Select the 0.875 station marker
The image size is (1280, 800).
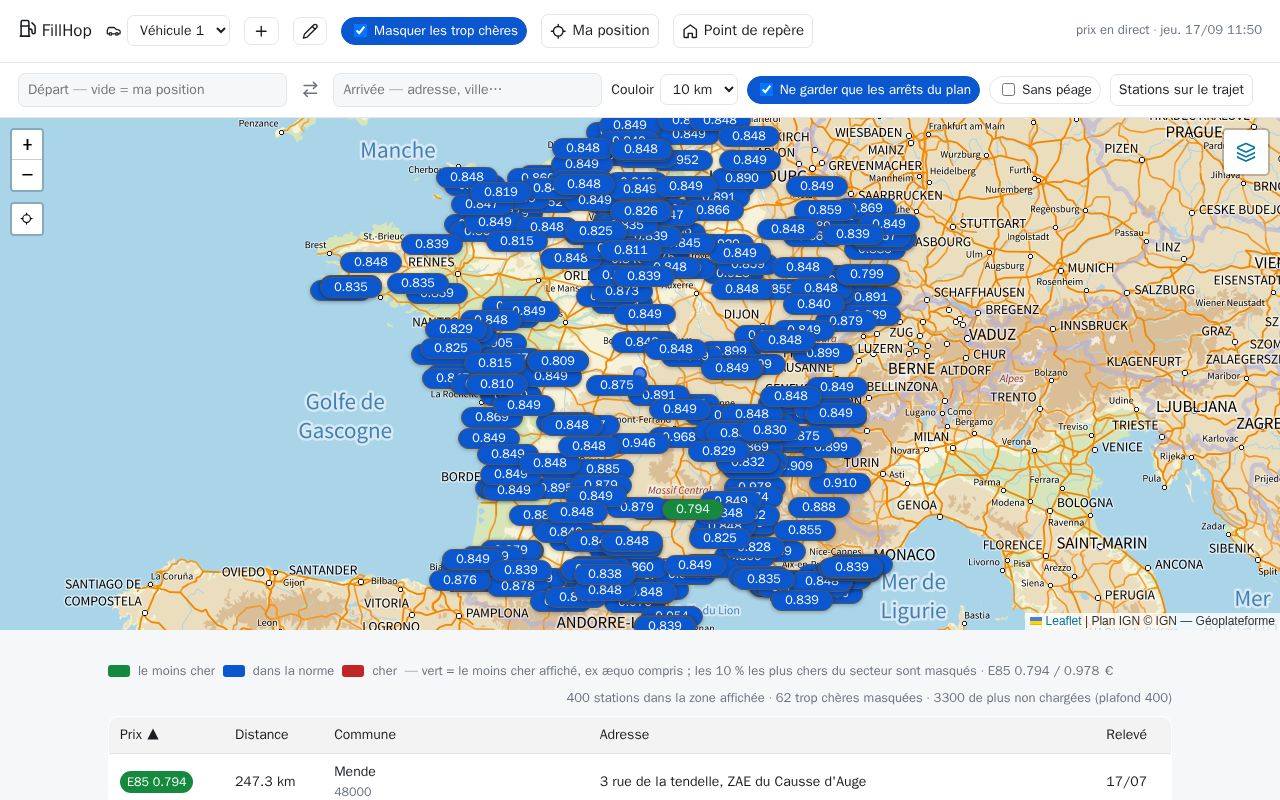(617, 385)
